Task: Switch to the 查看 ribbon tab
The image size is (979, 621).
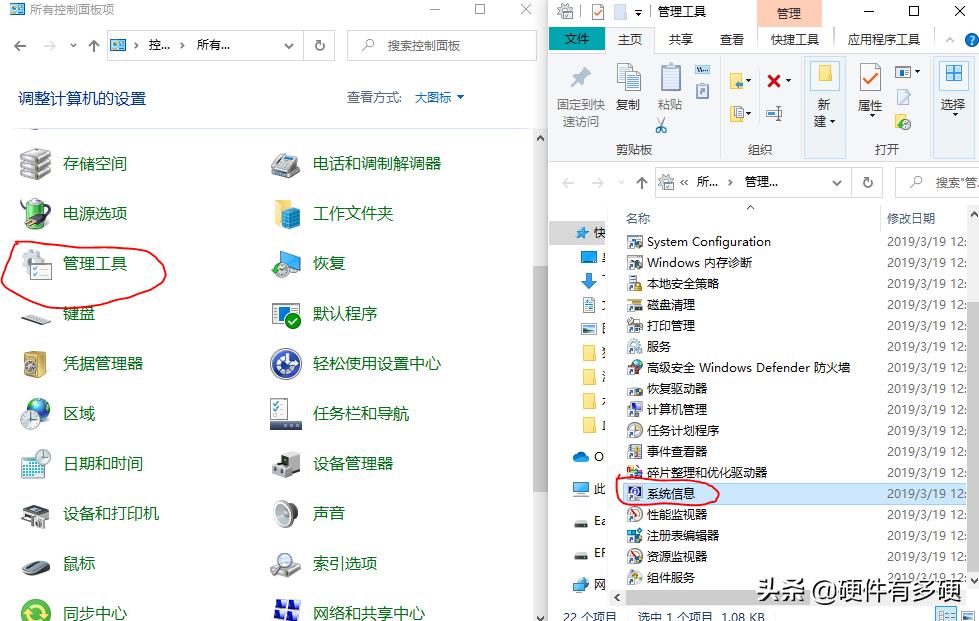Action: [x=732, y=38]
